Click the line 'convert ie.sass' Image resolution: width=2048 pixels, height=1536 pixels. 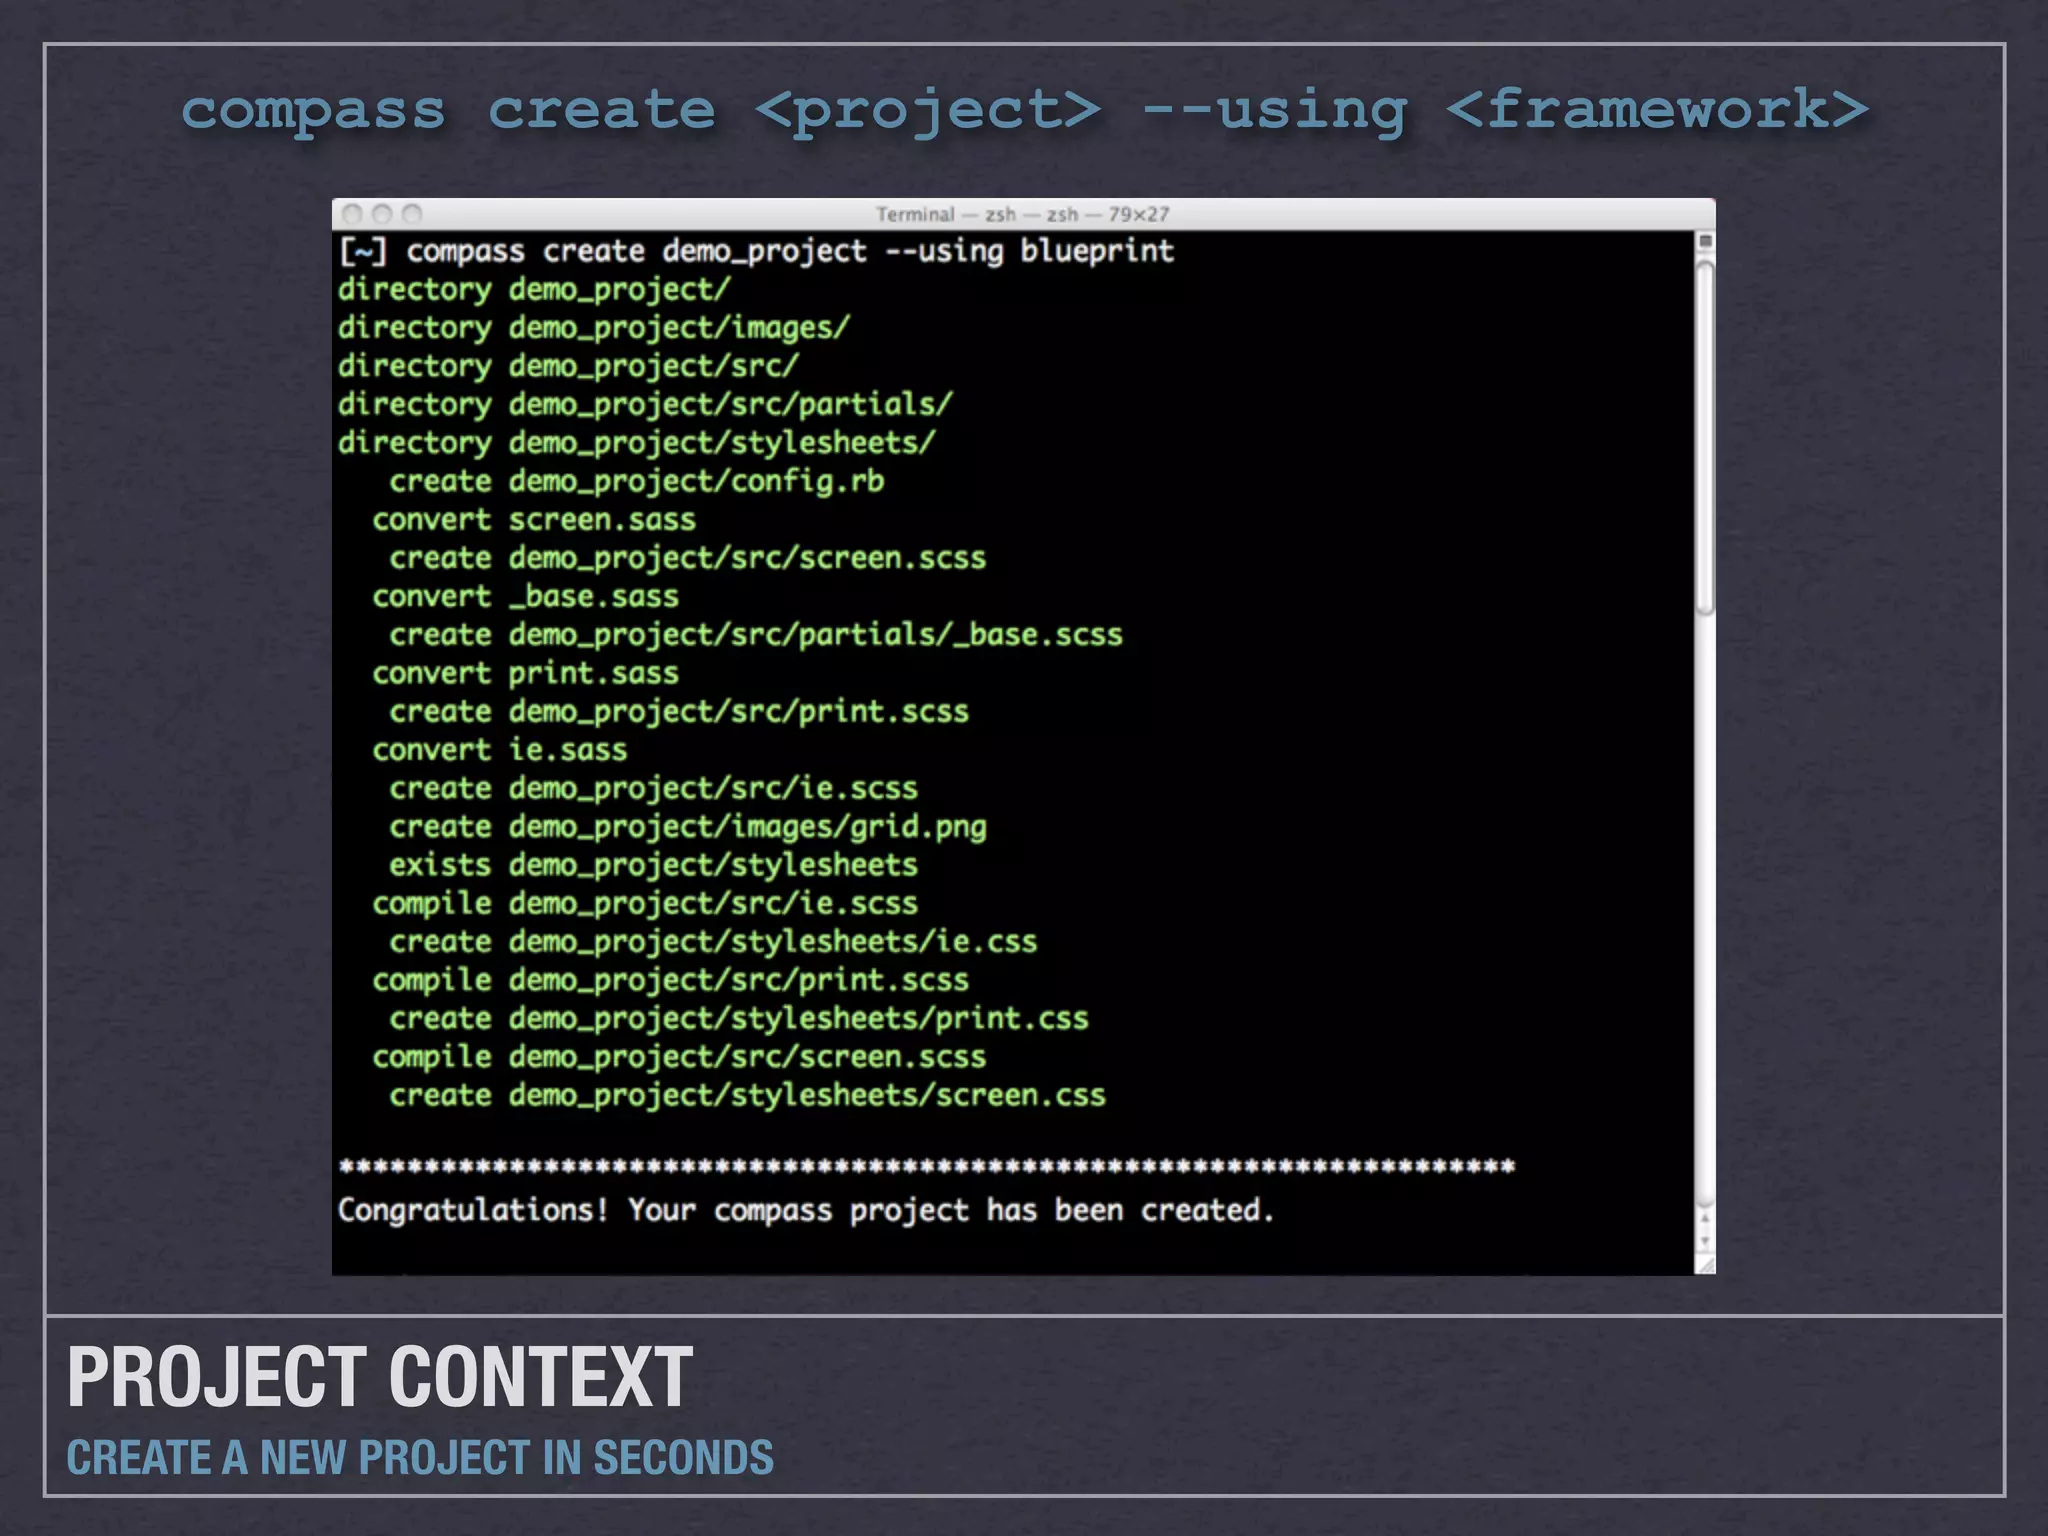point(500,750)
